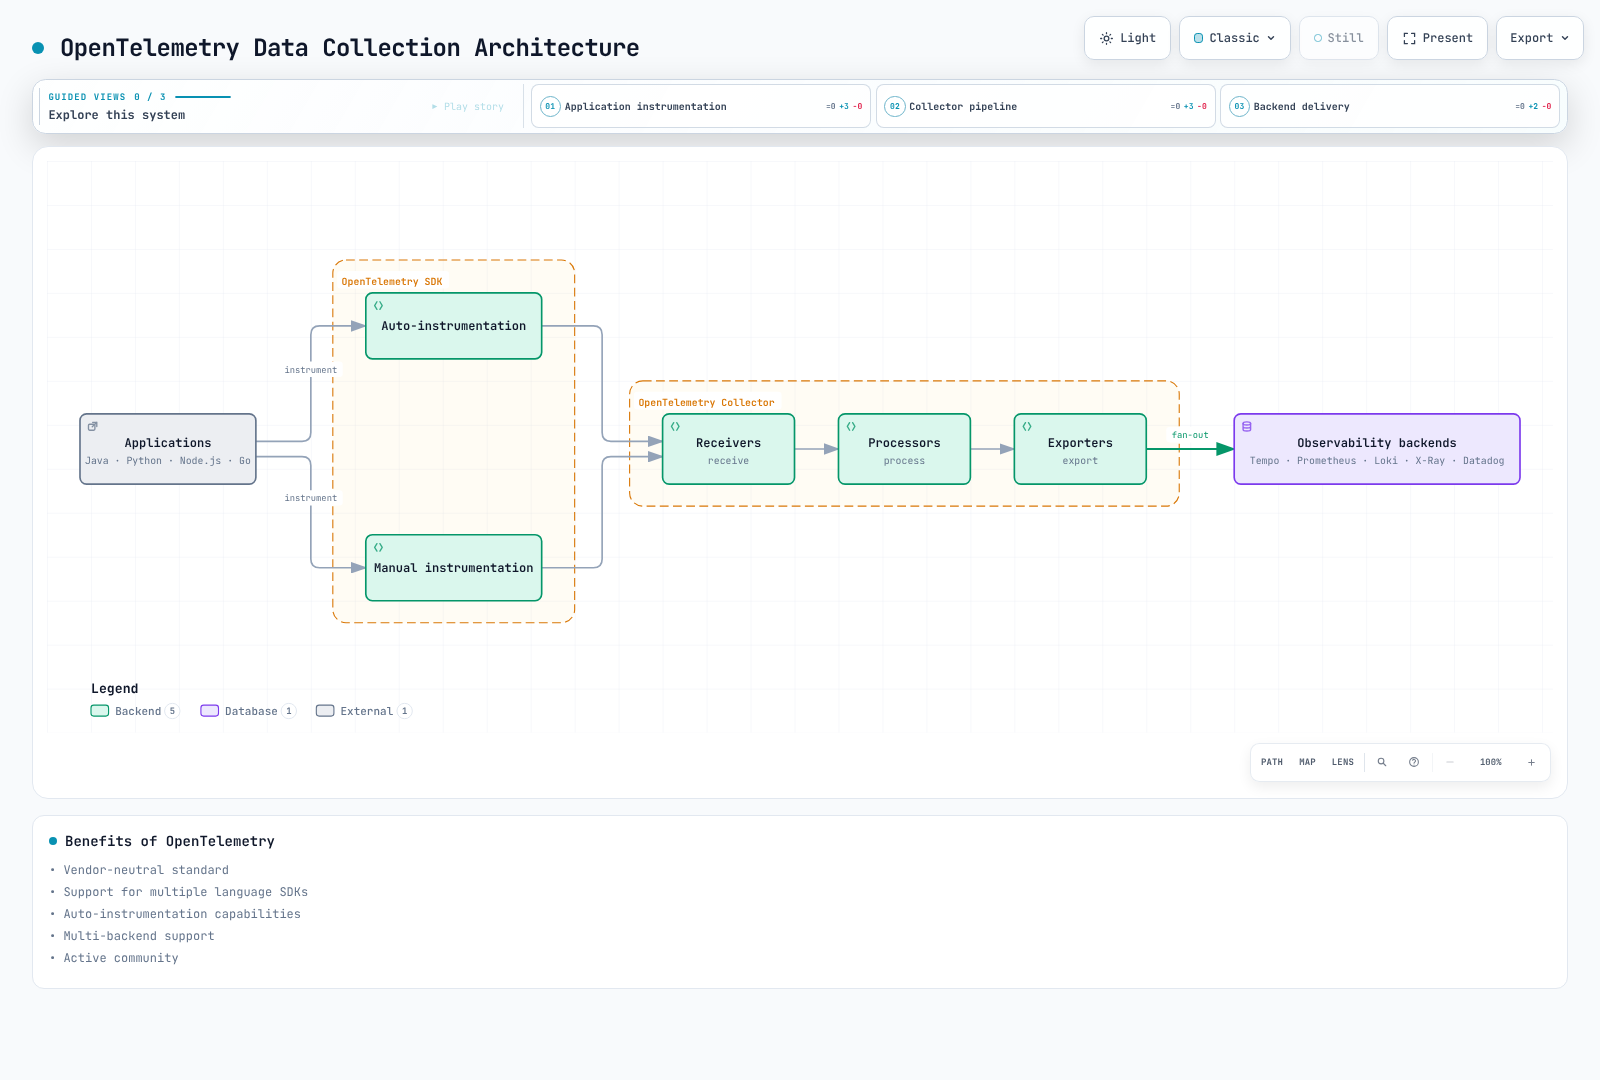The image size is (1600, 1080).
Task: Select the Manual instrumentation node
Action: click(x=454, y=568)
